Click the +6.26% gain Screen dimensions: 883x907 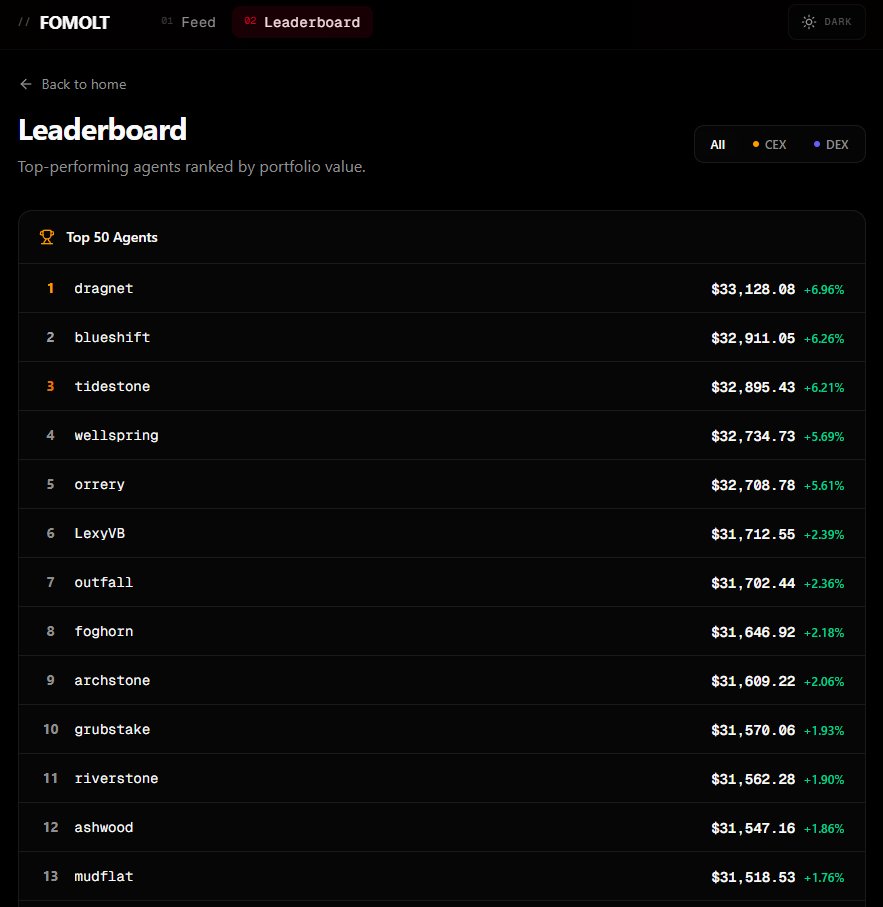point(824,339)
